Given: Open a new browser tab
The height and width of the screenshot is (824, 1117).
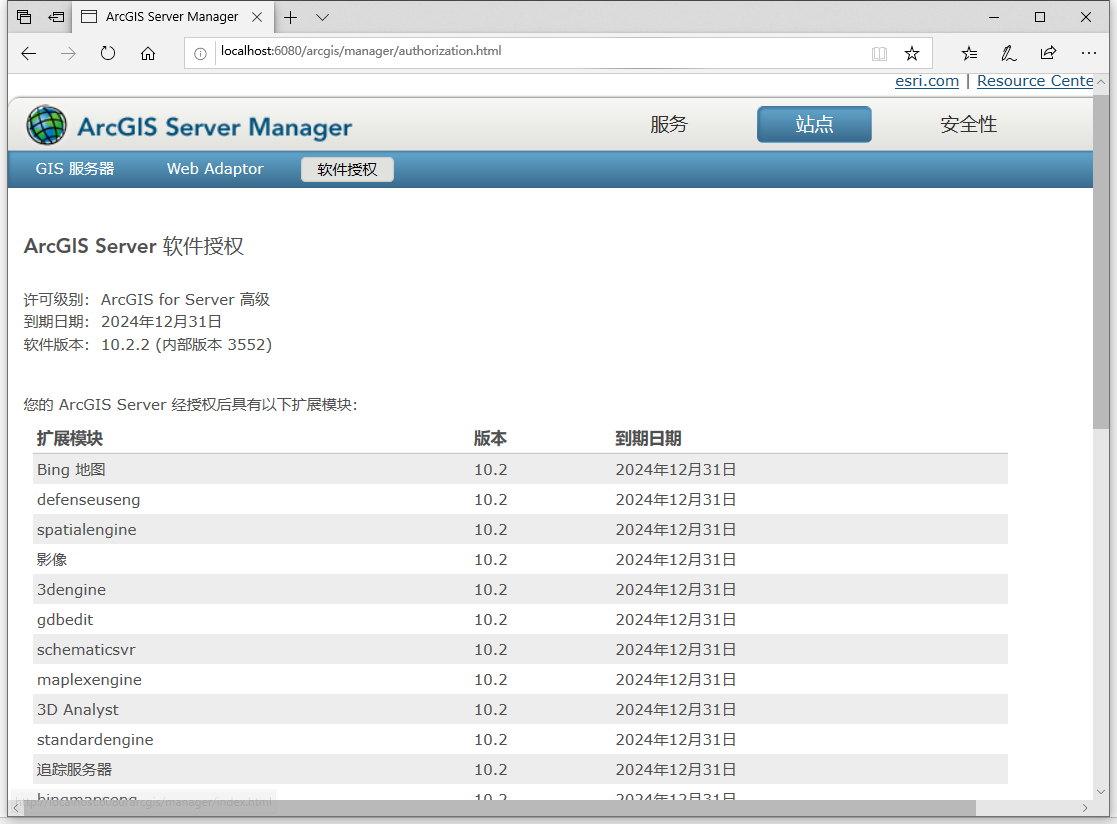Looking at the screenshot, I should [291, 17].
